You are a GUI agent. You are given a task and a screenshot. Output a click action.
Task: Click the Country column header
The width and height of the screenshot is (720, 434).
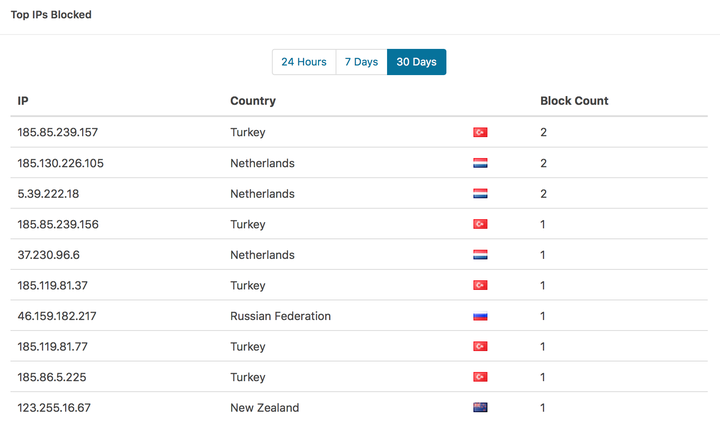tap(253, 101)
